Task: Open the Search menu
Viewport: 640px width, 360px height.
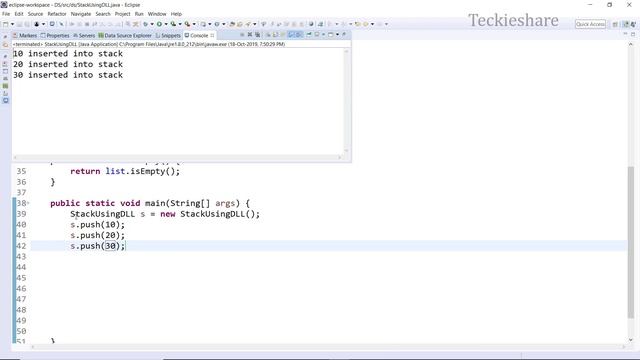Action: [x=103, y=14]
